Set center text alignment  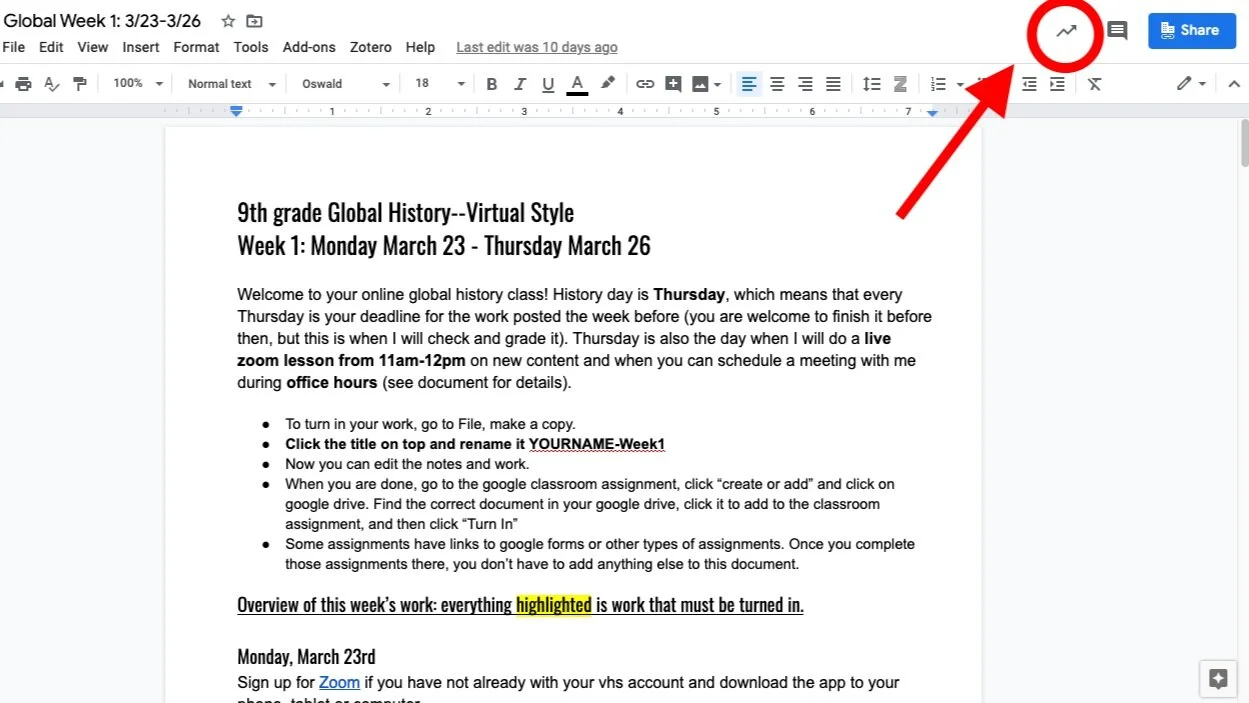pyautogui.click(x=777, y=84)
